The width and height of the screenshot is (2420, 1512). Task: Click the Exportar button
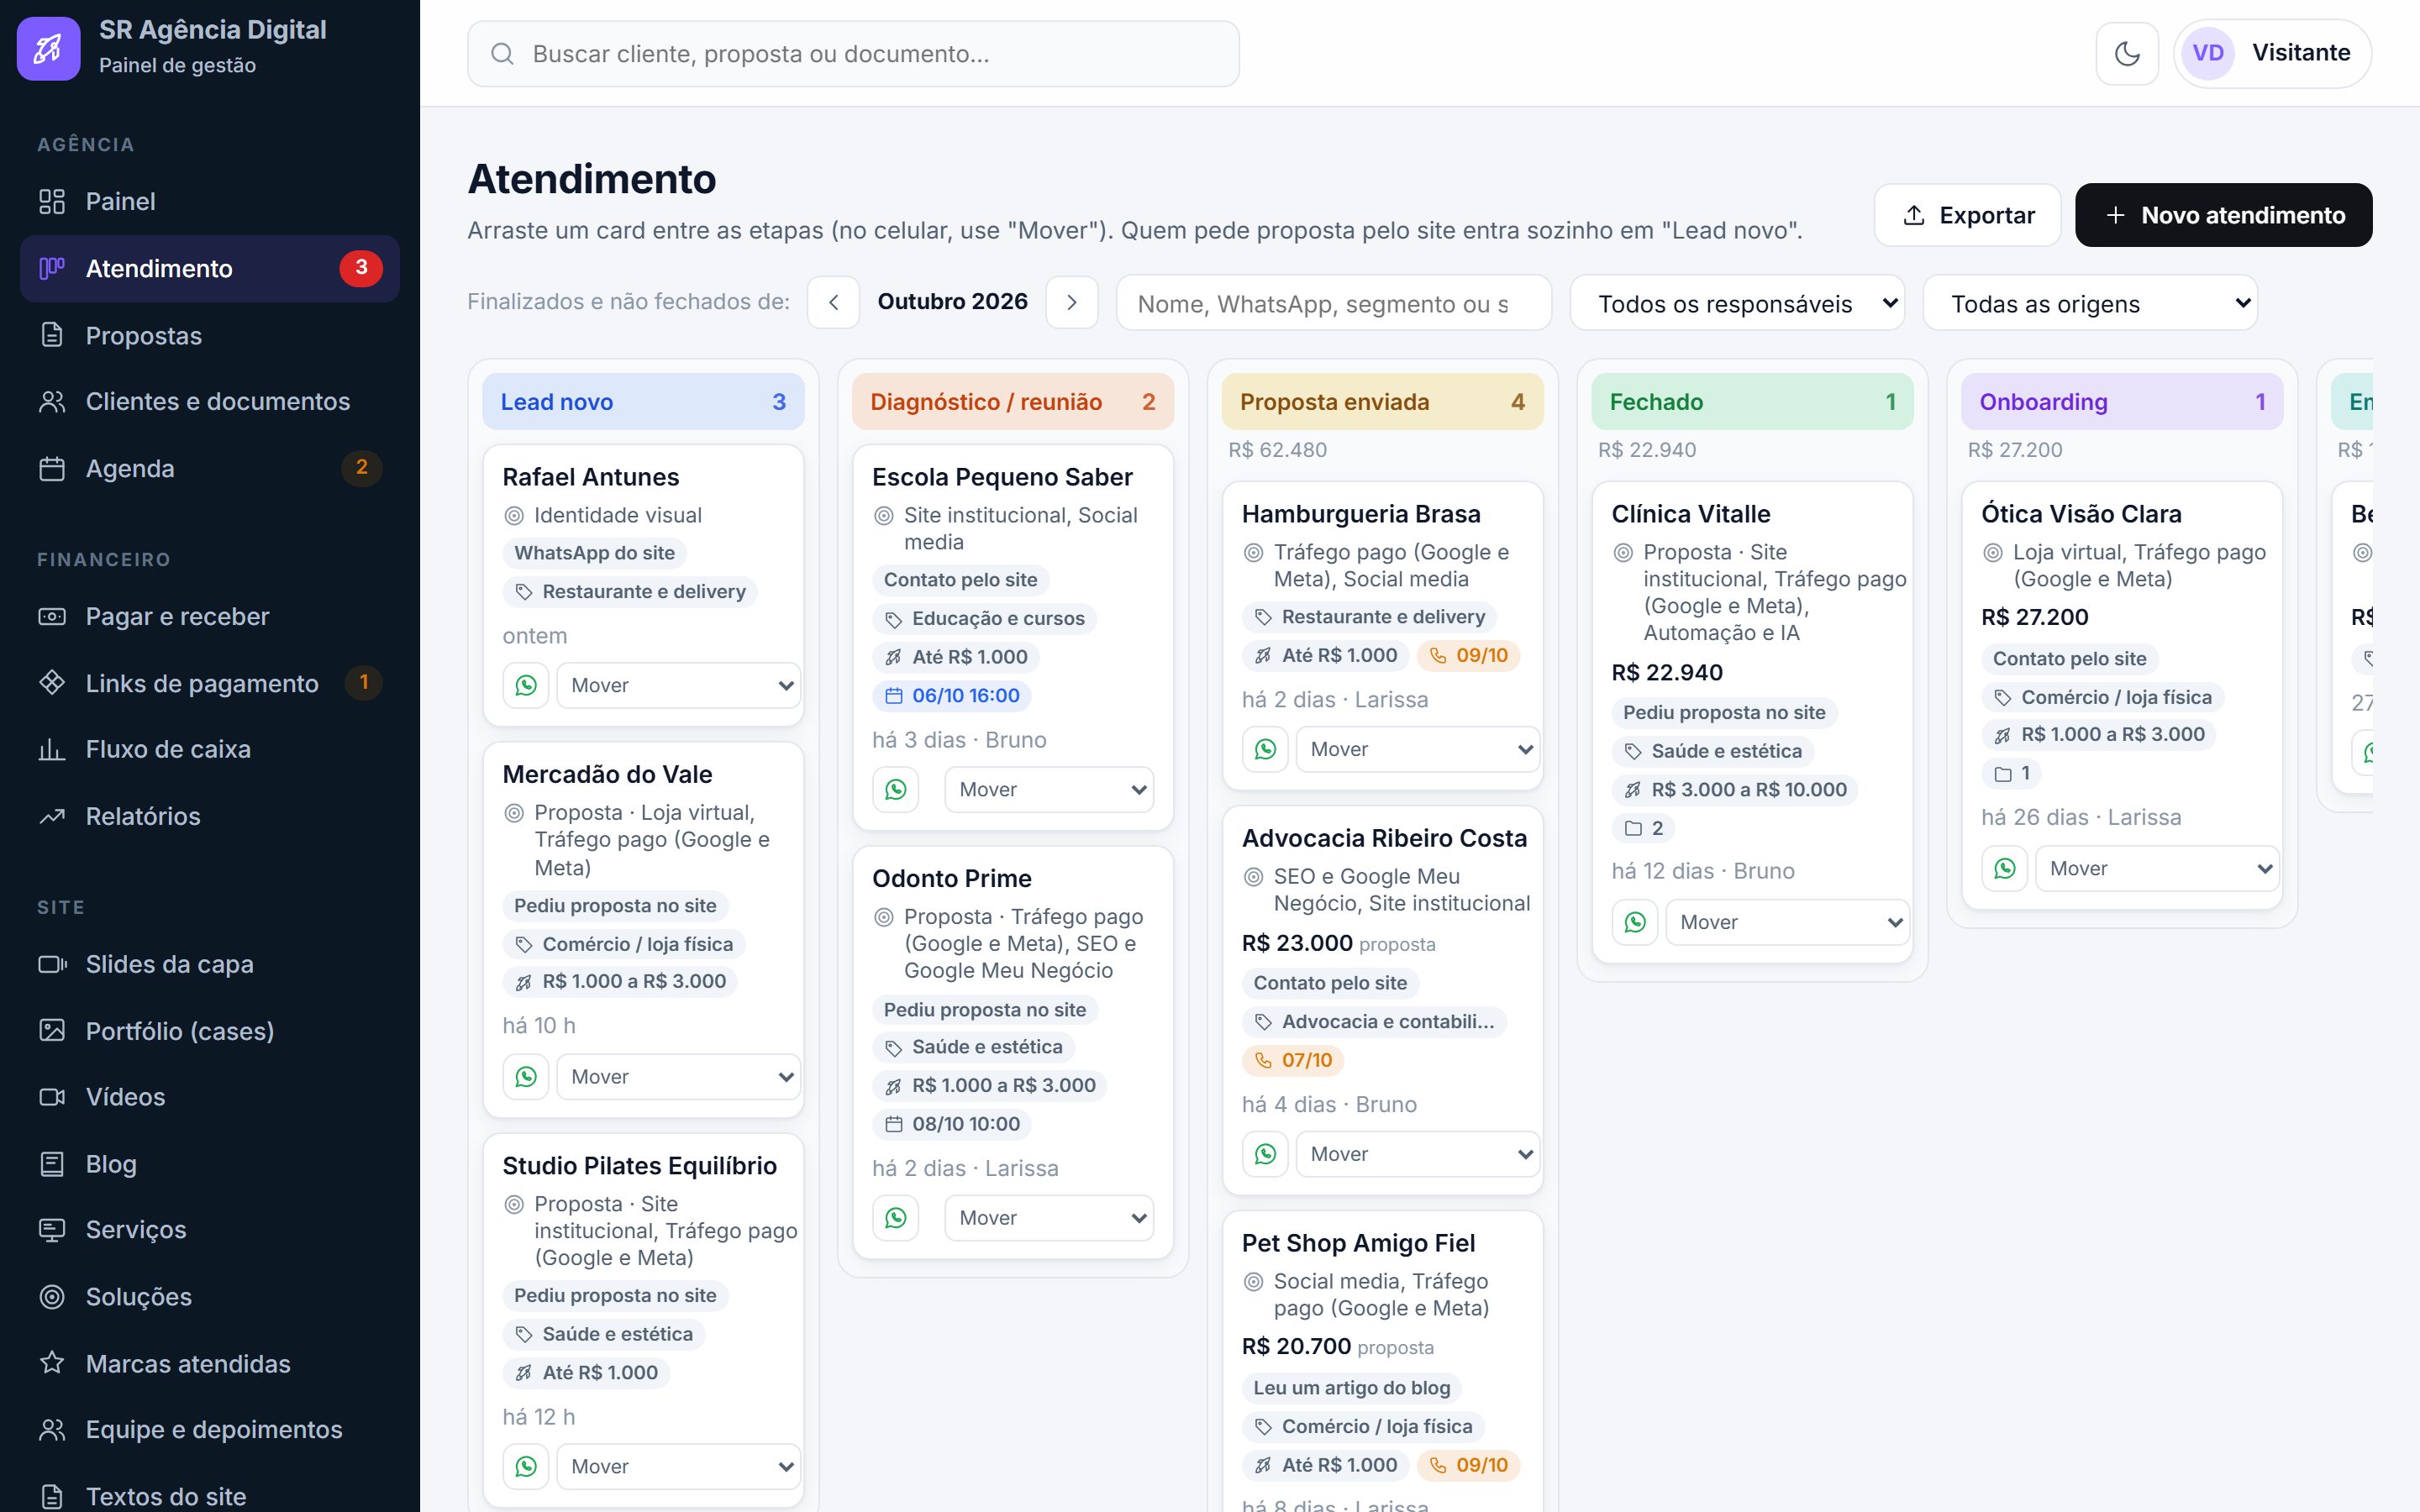[1968, 215]
